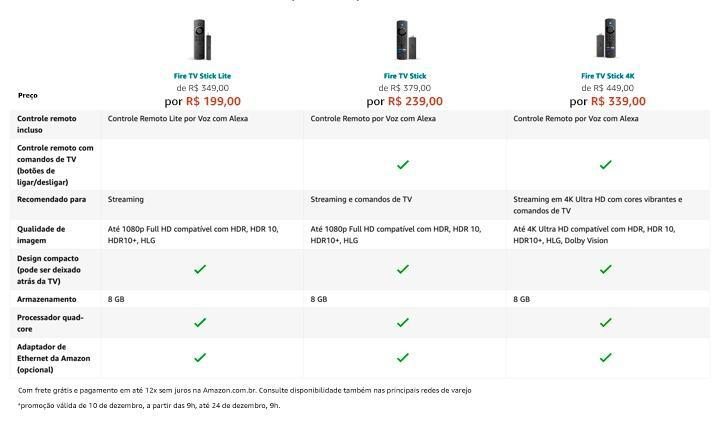This screenshot has height=423, width=717.
Task: Click Fire TV Stick 4K Ethernet adapter checkmark
Action: coord(605,358)
